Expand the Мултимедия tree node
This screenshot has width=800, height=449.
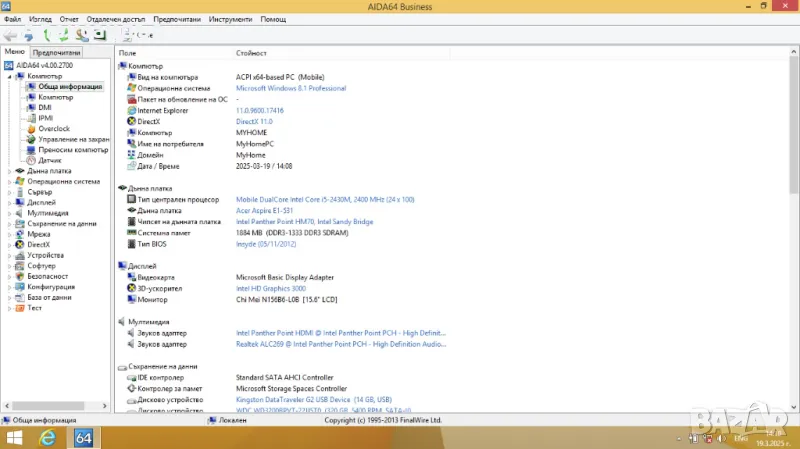coord(9,213)
